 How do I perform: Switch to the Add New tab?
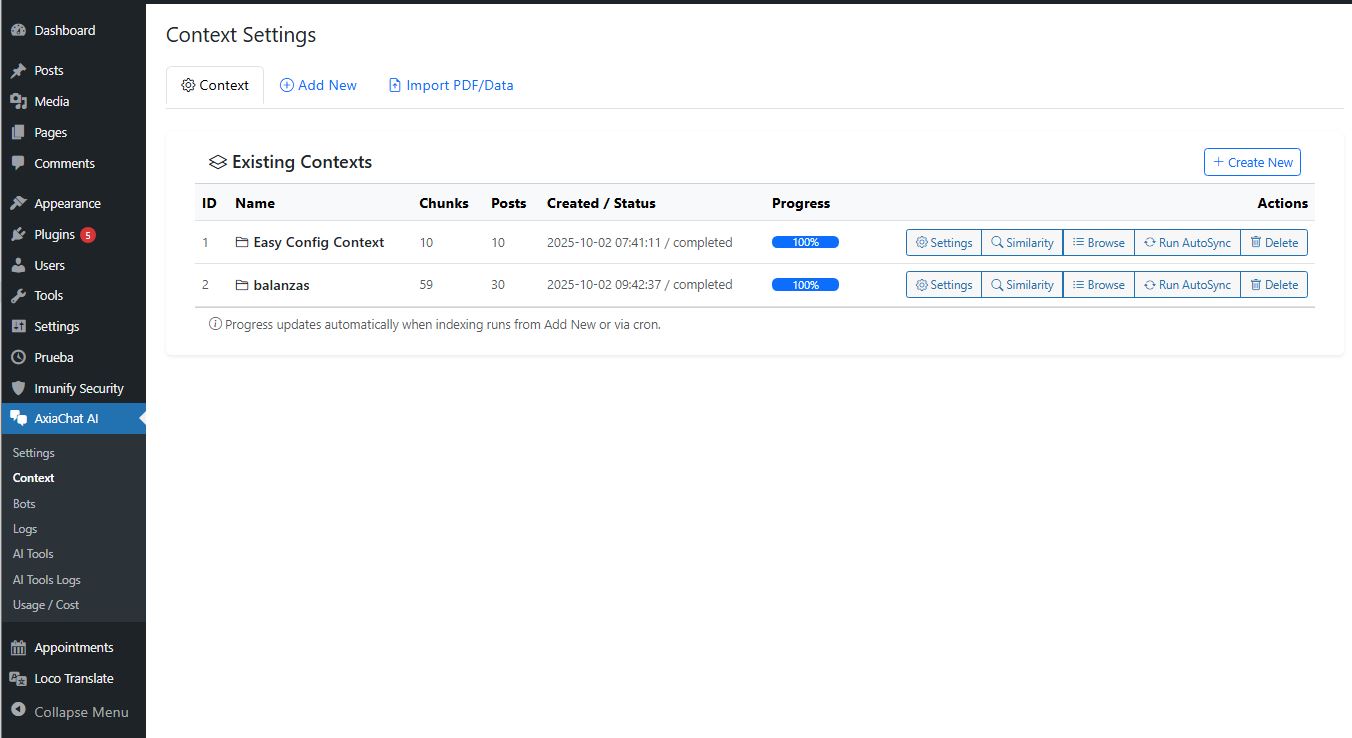(x=318, y=85)
